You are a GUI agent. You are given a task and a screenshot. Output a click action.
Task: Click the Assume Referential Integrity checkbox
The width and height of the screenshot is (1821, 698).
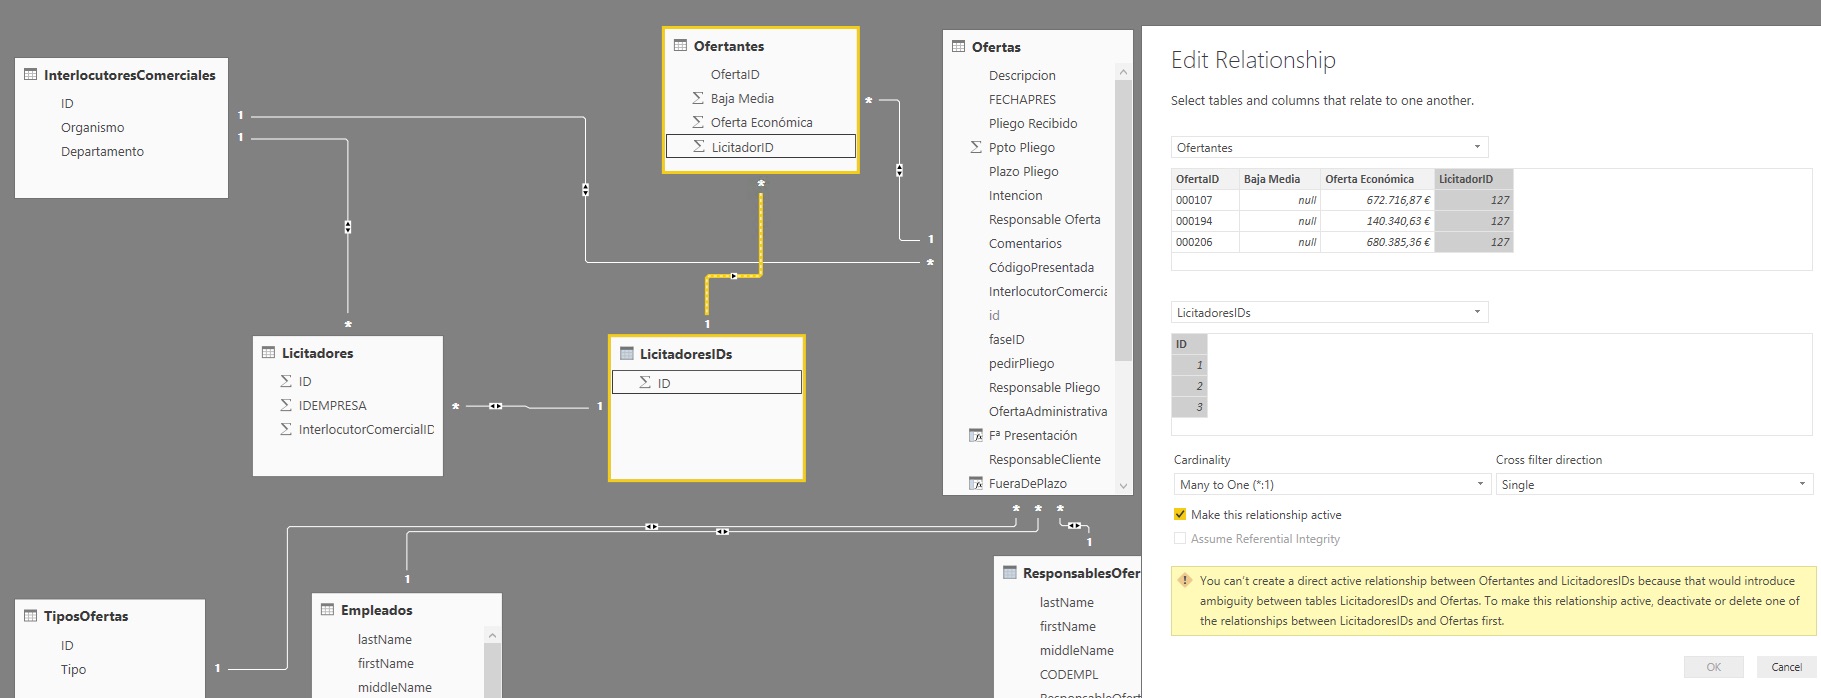(x=1180, y=538)
